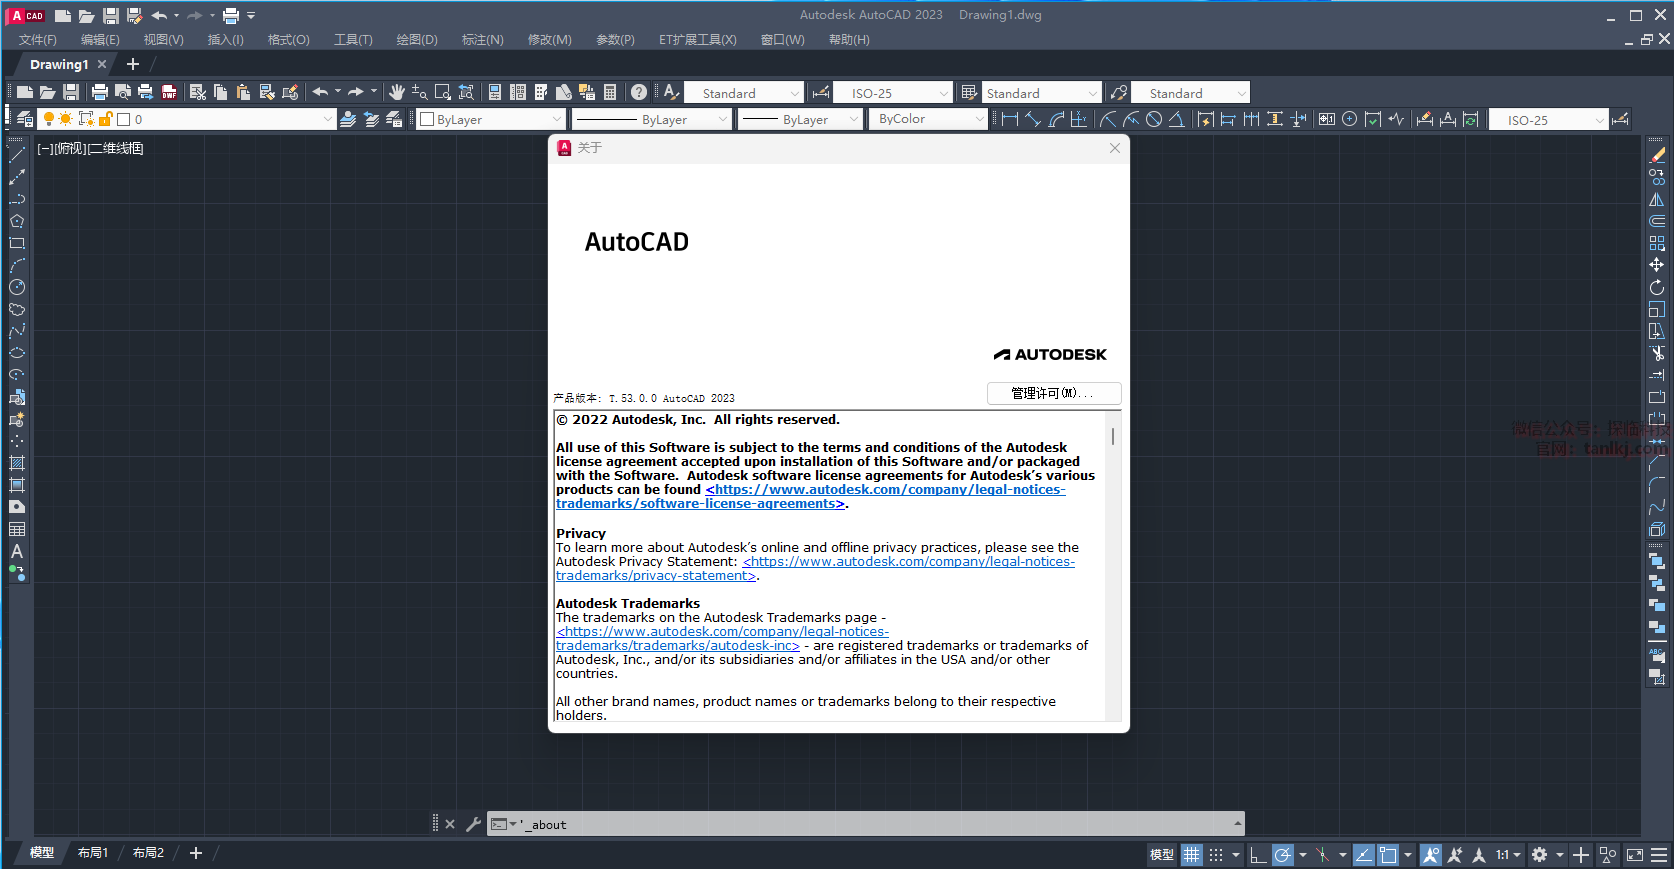Click the viewport label [-][俯视][二维线框]
The height and width of the screenshot is (869, 1674).
(90, 148)
